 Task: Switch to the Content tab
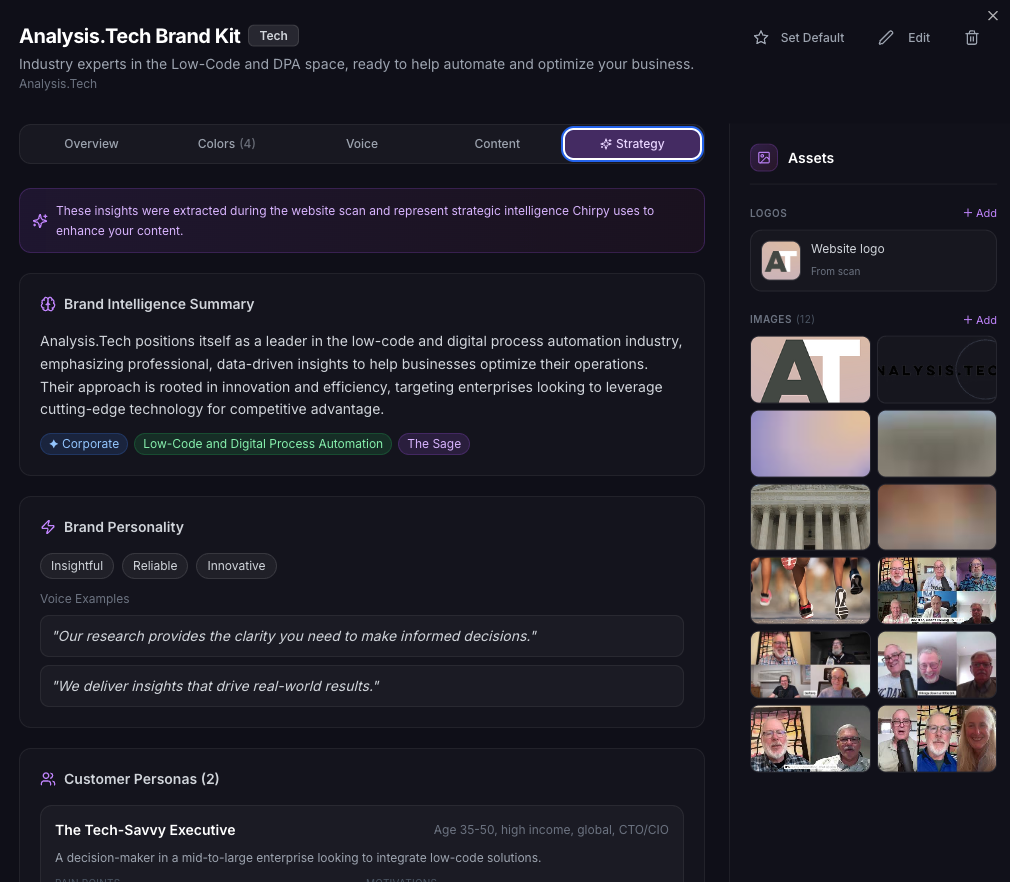point(497,144)
